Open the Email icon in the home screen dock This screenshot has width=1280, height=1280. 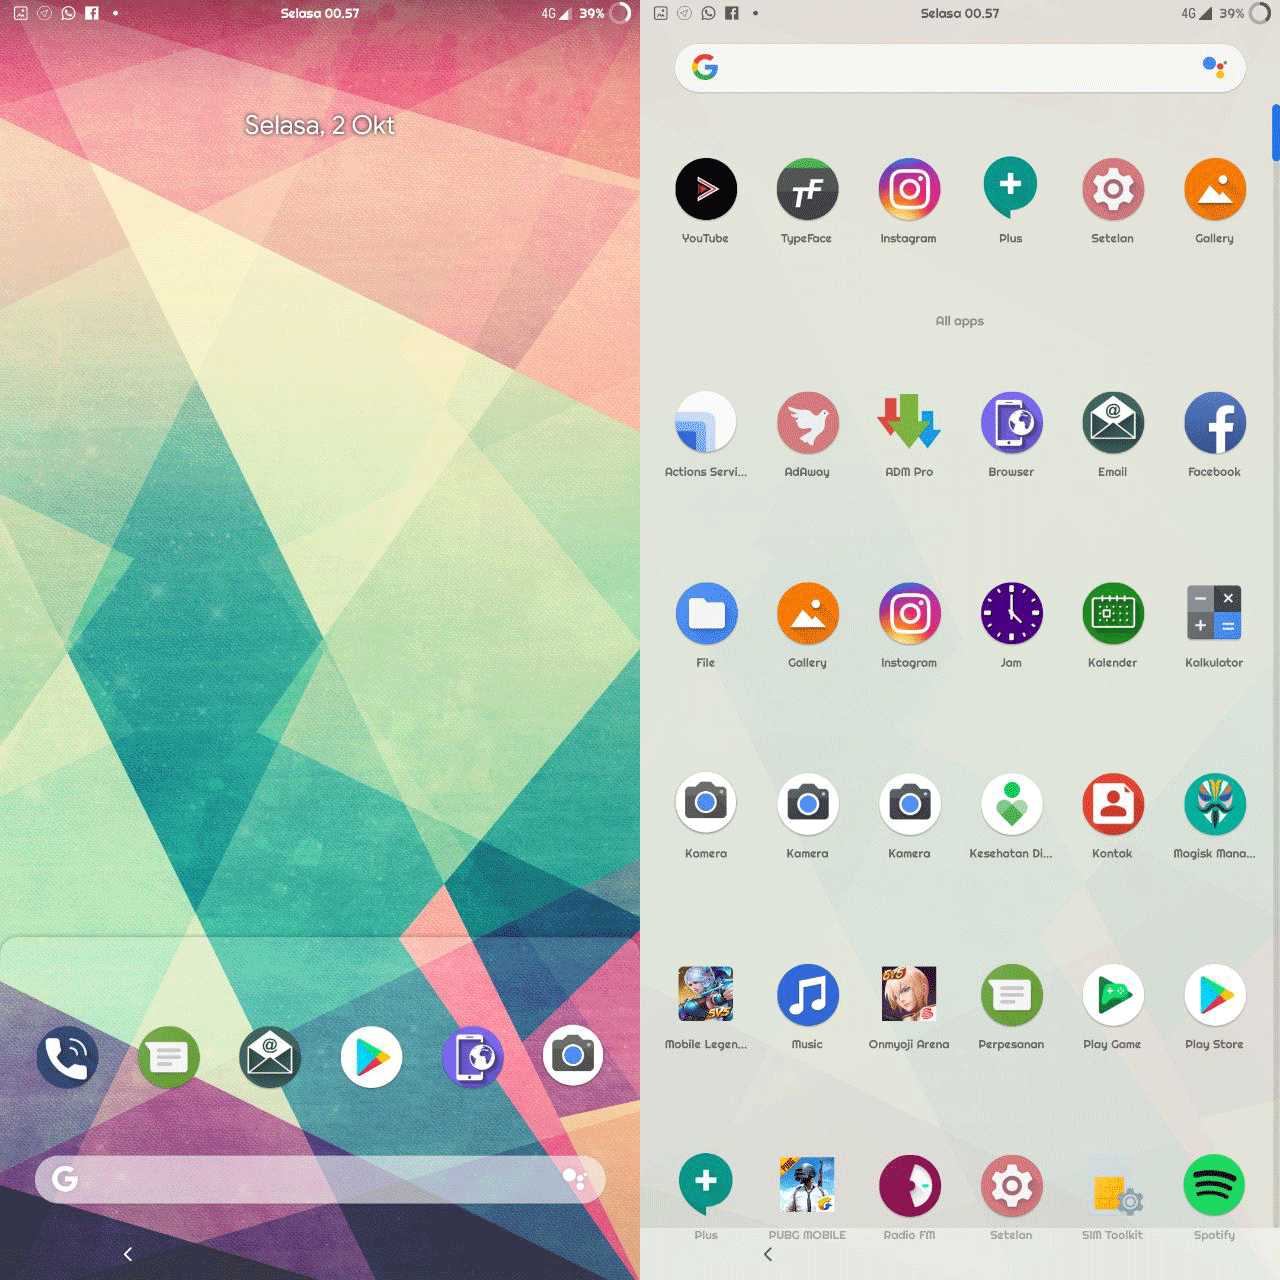click(270, 1057)
